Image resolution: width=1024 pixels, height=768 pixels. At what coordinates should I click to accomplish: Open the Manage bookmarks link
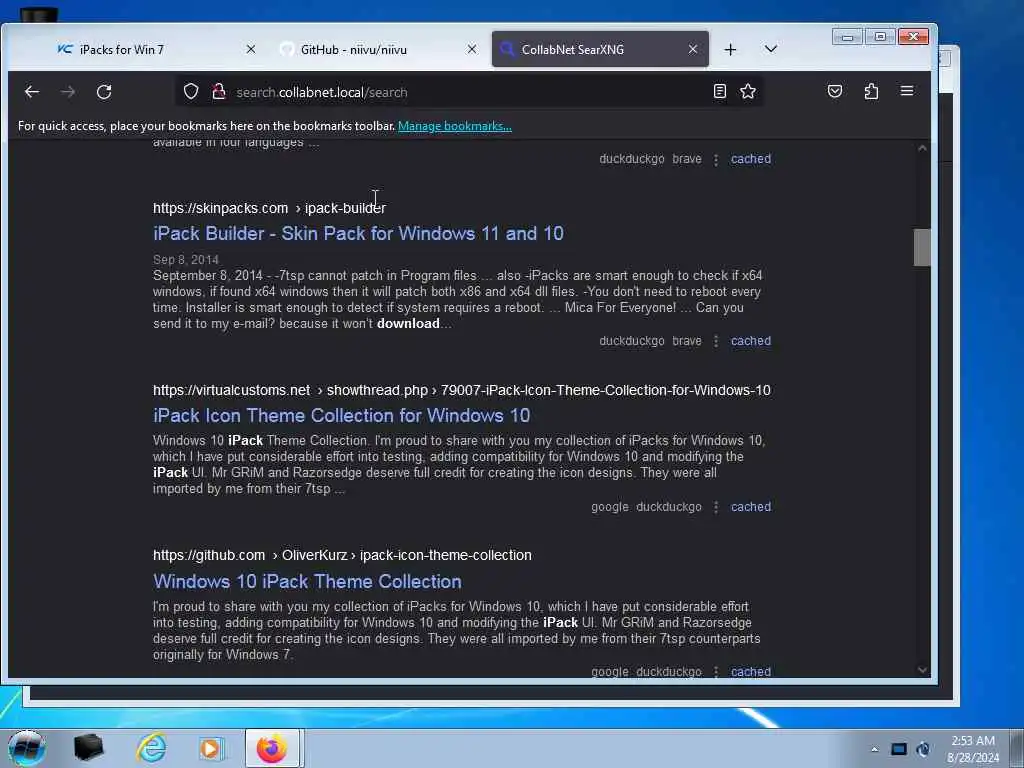click(x=455, y=126)
